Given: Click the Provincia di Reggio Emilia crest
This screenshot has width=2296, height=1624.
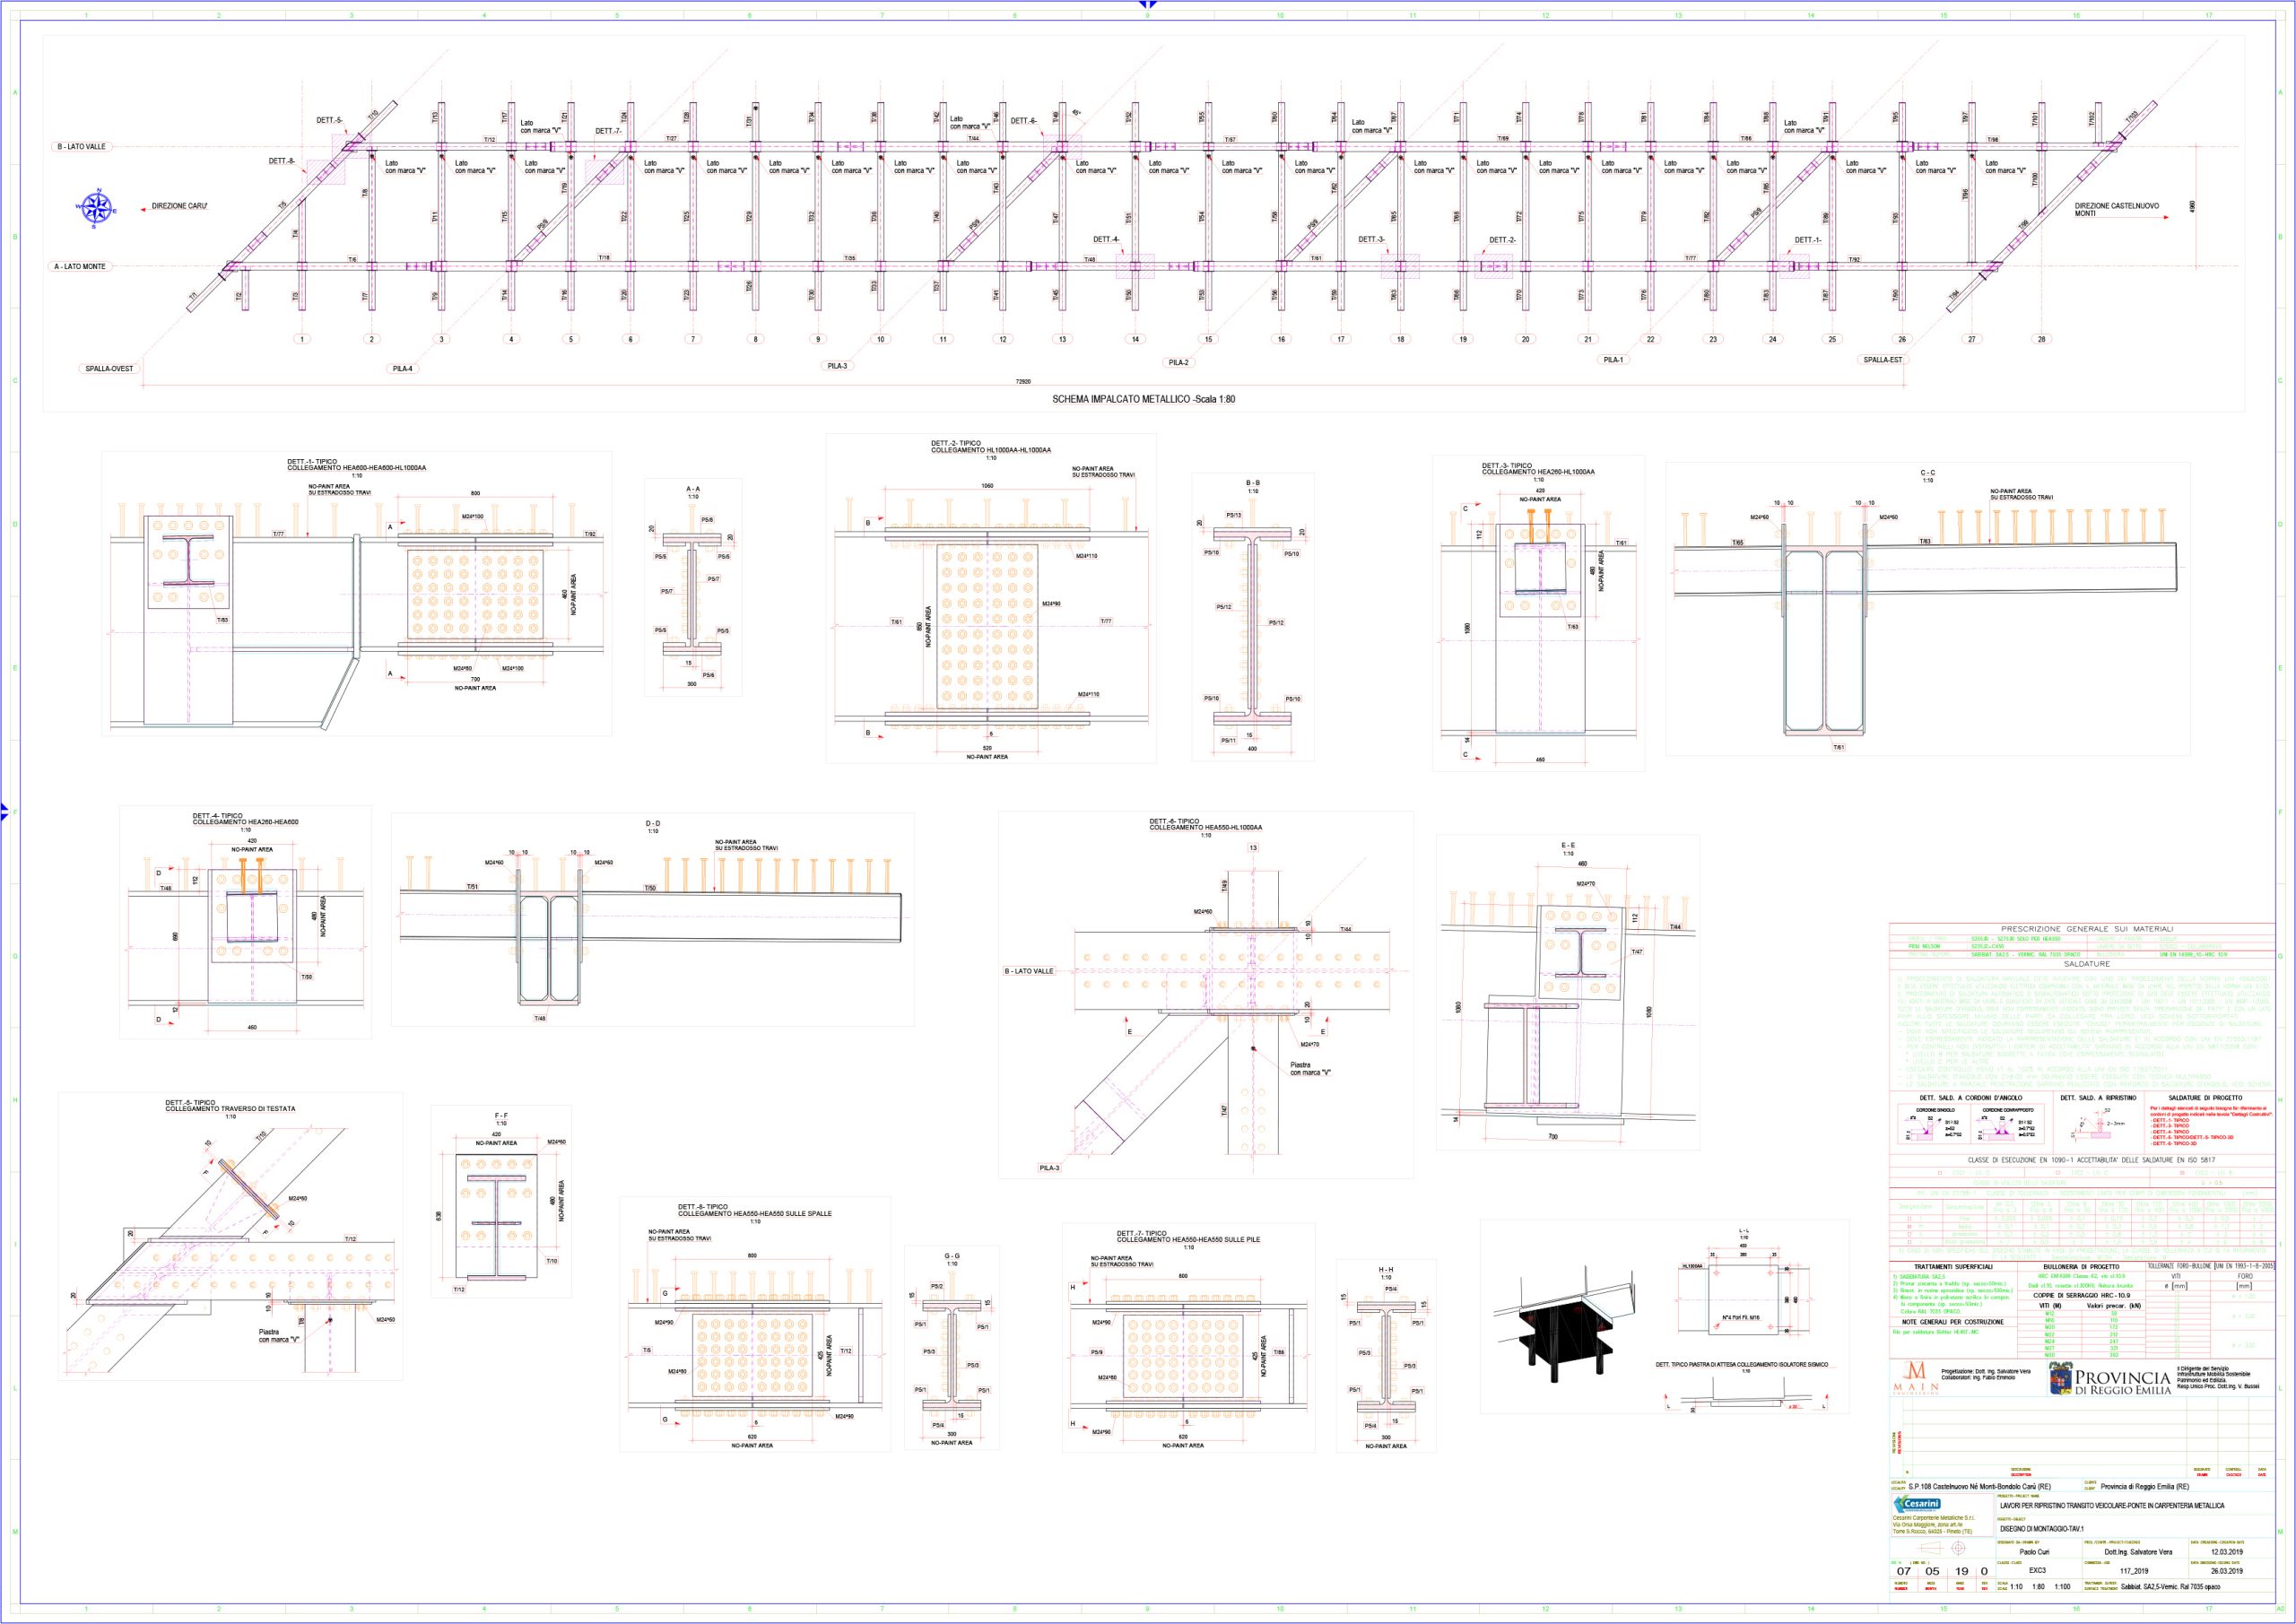Looking at the screenshot, I should coord(2060,1378).
